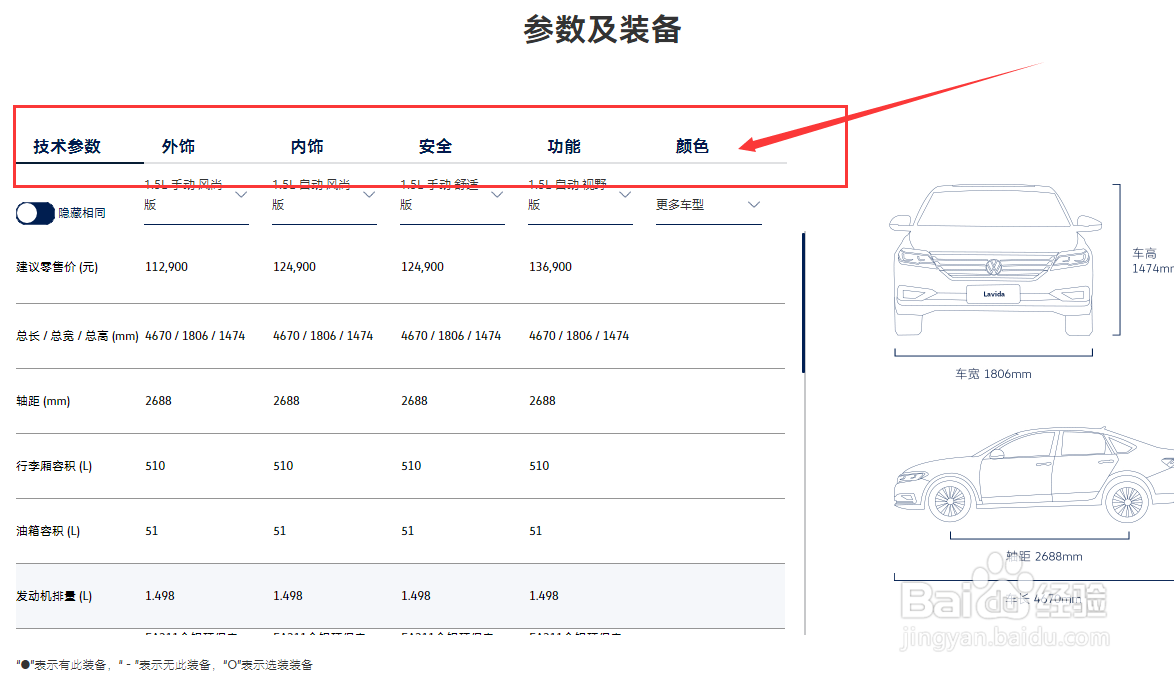
Task: Click the equipment symbols legend footnote
Action: (x=164, y=665)
